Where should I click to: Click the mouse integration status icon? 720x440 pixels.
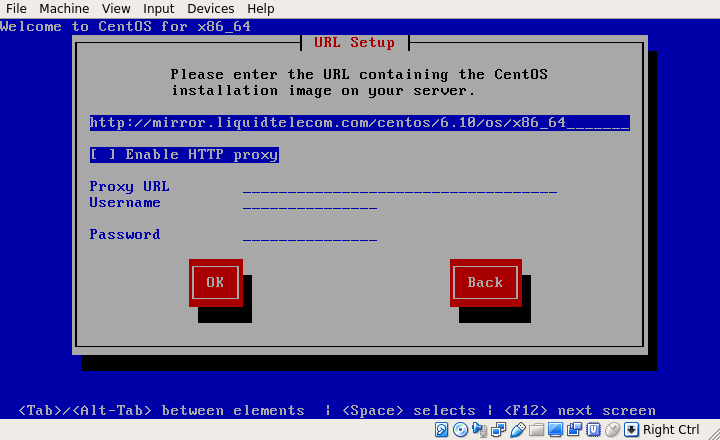click(x=612, y=430)
